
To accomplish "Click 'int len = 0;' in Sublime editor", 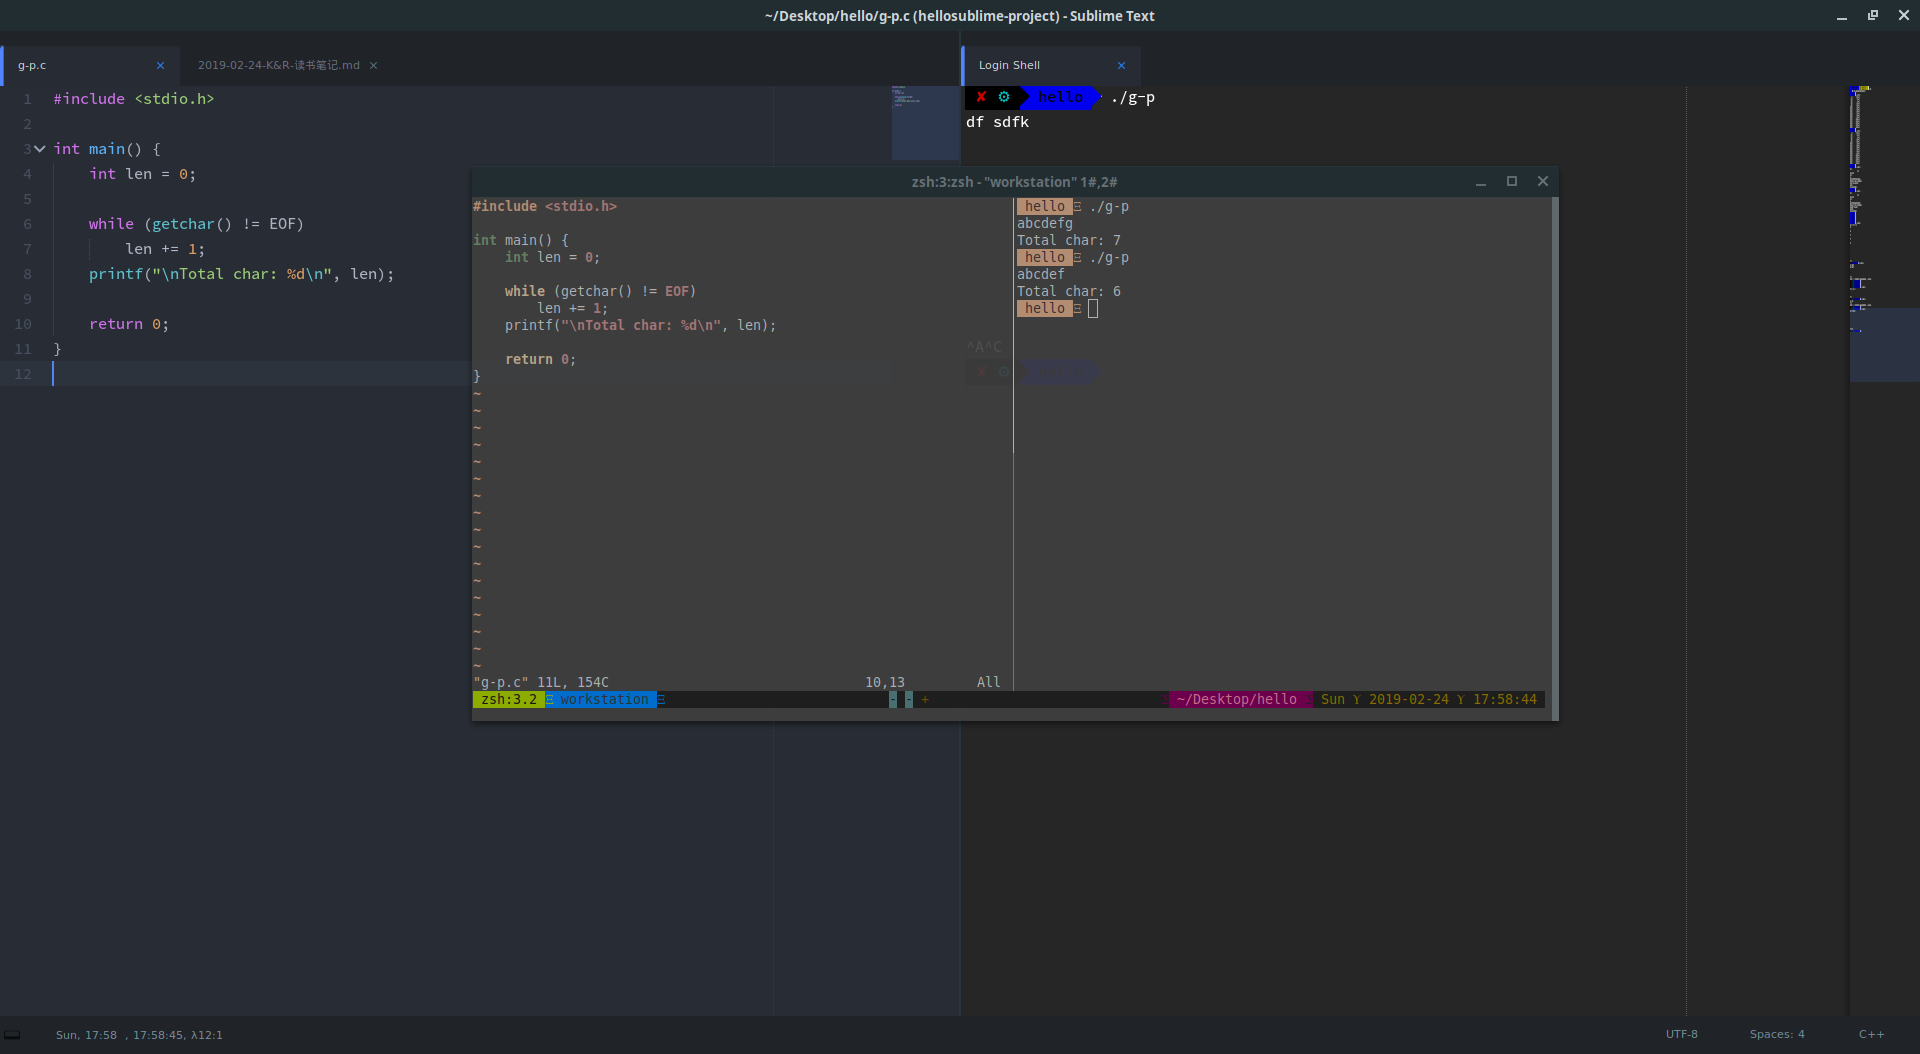I will click(142, 174).
